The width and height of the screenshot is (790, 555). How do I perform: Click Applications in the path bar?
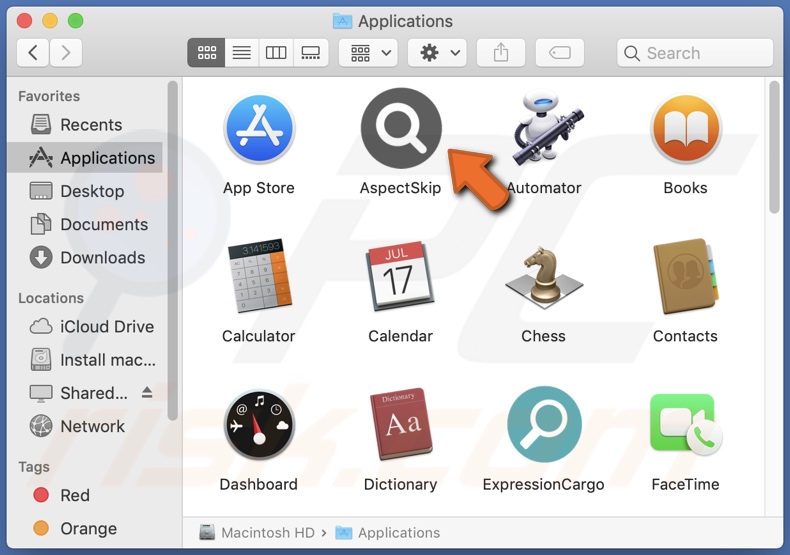(388, 532)
